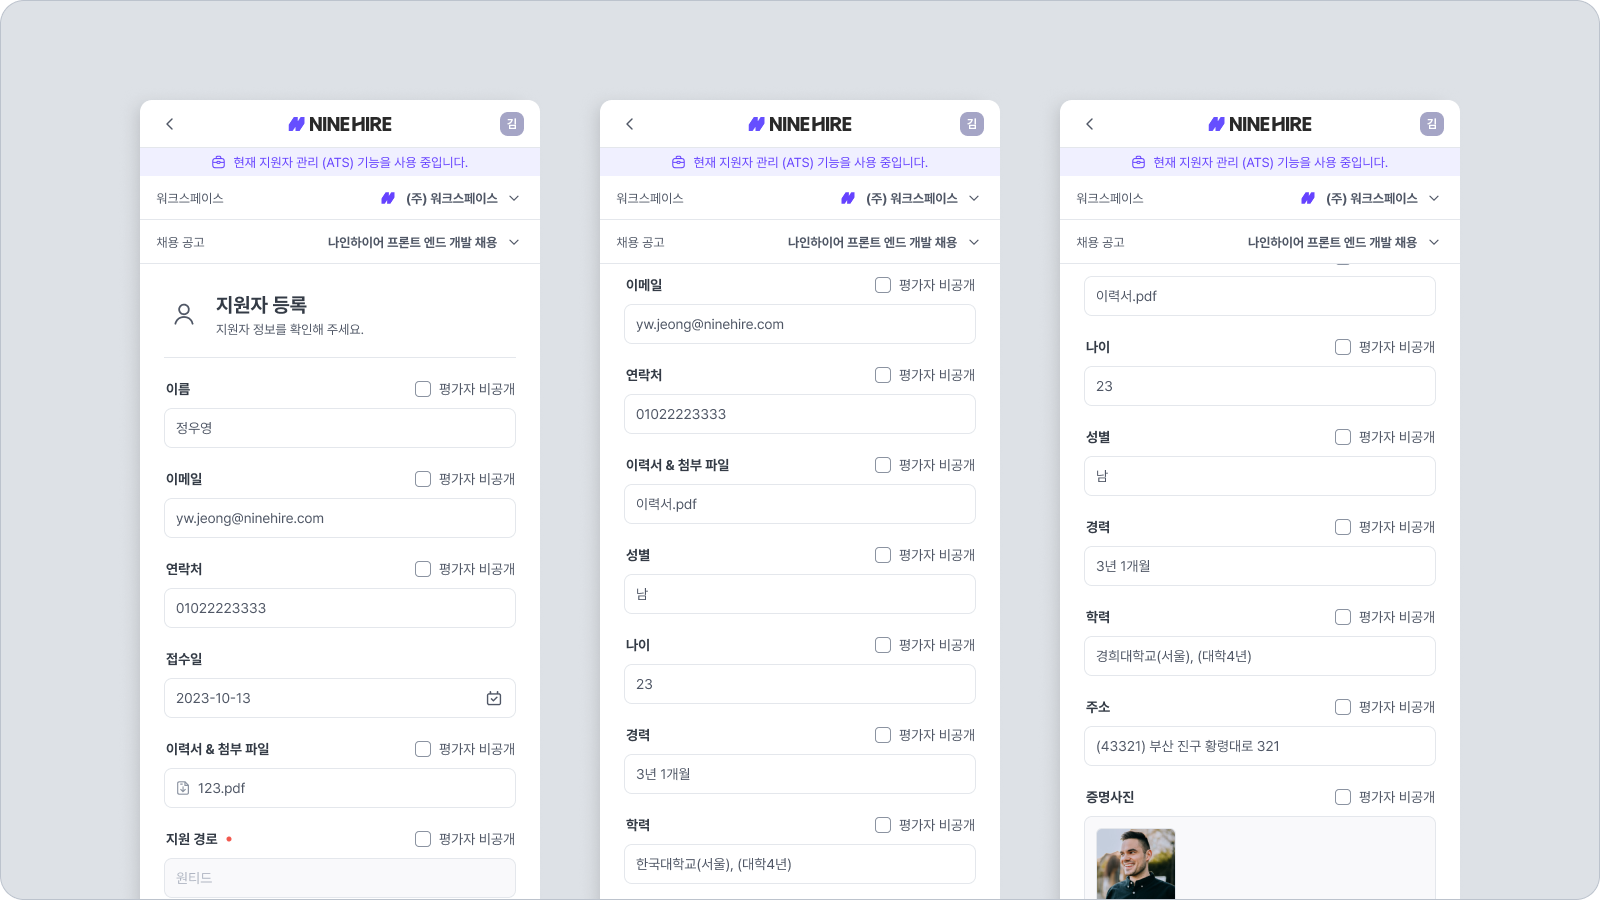The width and height of the screenshot is (1600, 900).
Task: Open the 지원 경로 dropdown showing 원티드
Action: click(340, 878)
